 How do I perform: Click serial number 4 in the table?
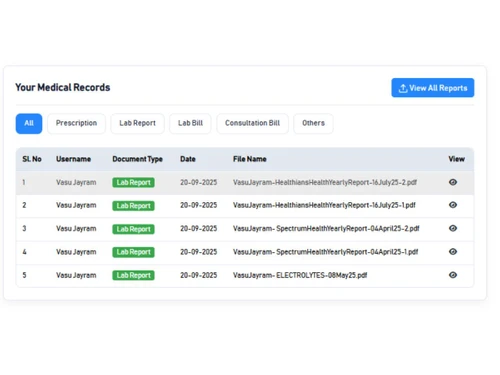coord(24,252)
